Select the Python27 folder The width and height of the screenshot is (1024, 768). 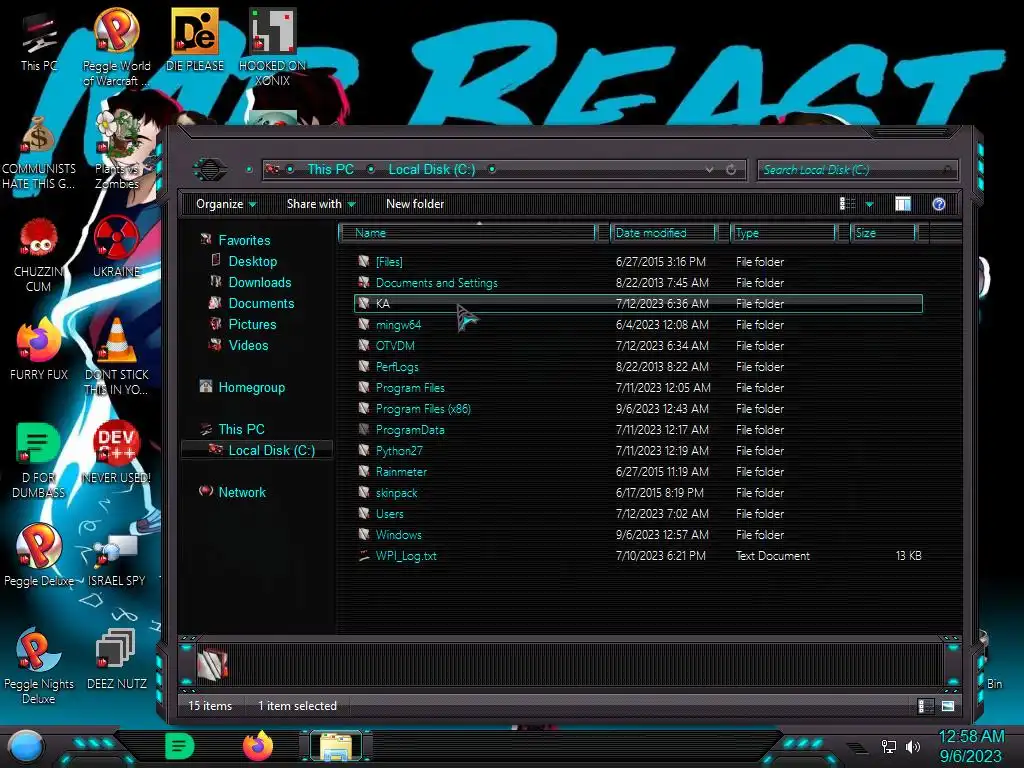pyautogui.click(x=639, y=451)
